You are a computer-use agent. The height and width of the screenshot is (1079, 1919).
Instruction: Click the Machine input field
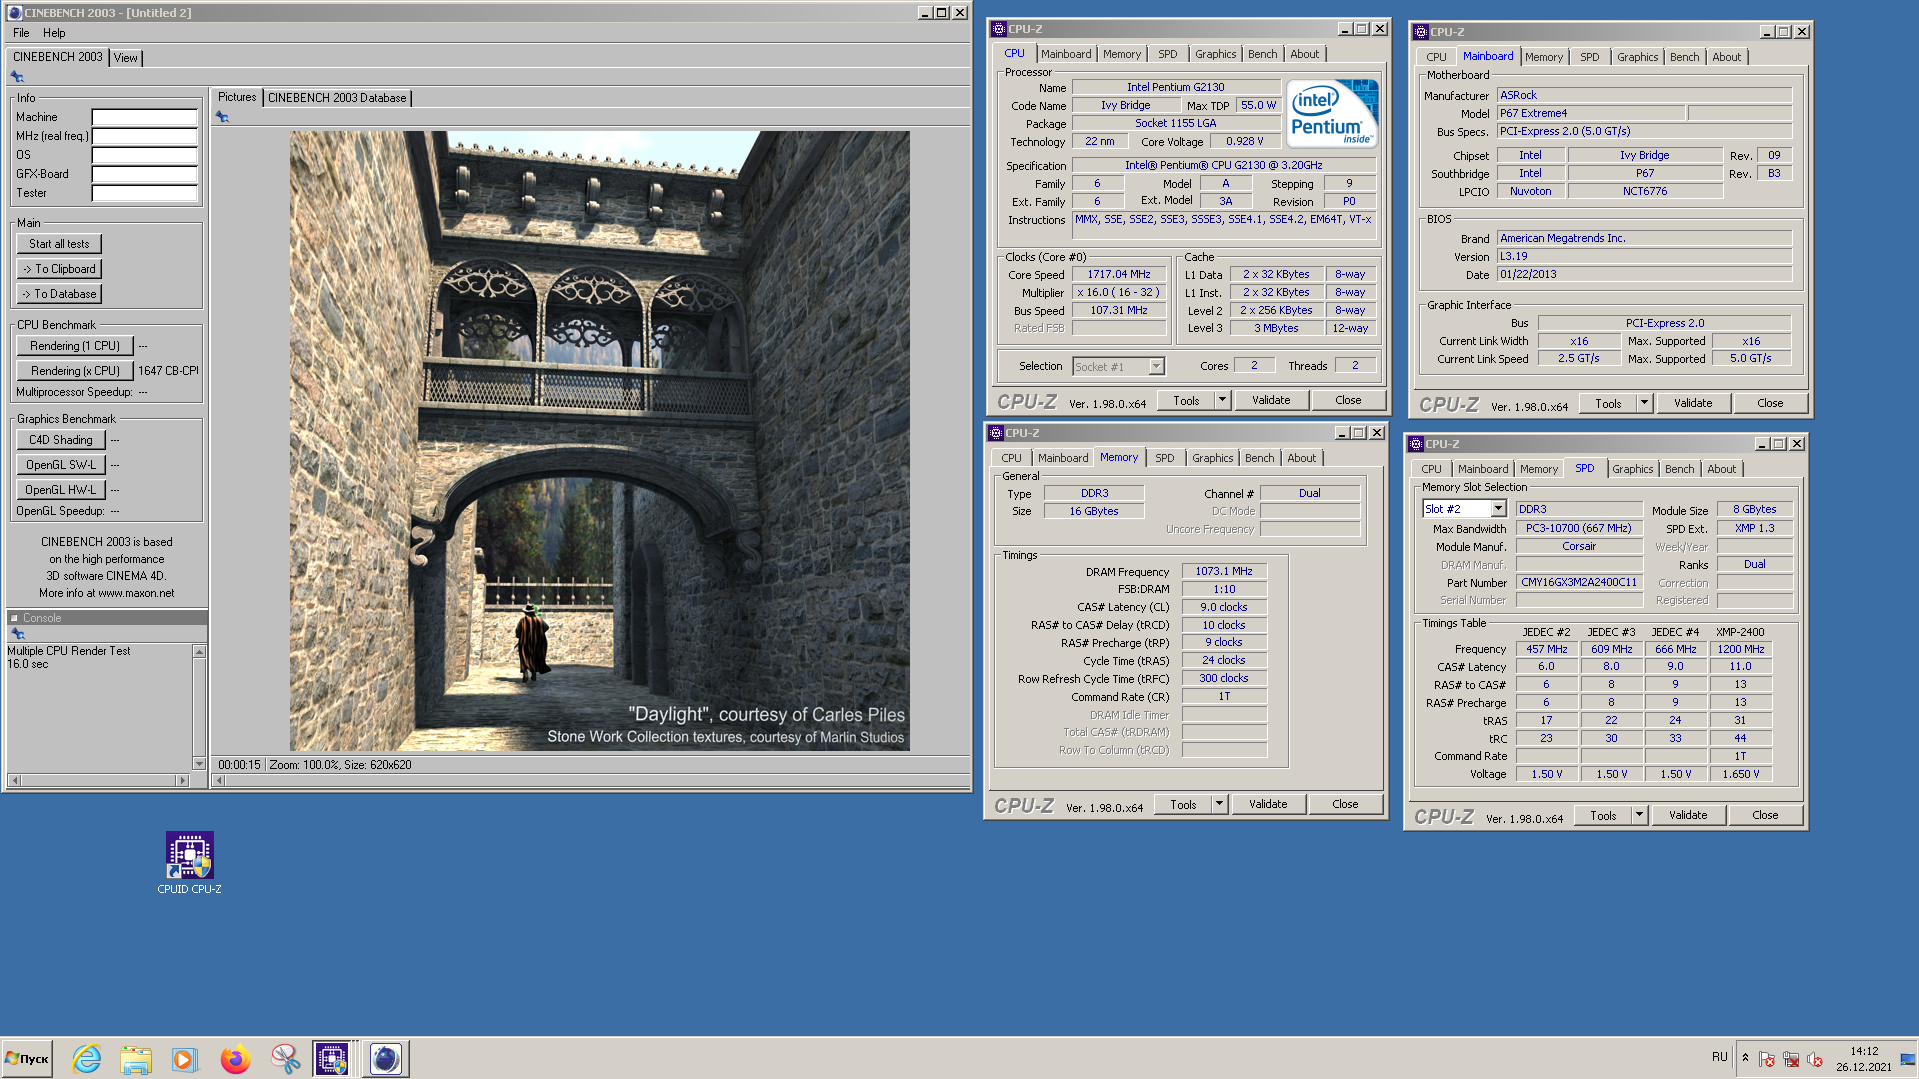pyautogui.click(x=144, y=117)
